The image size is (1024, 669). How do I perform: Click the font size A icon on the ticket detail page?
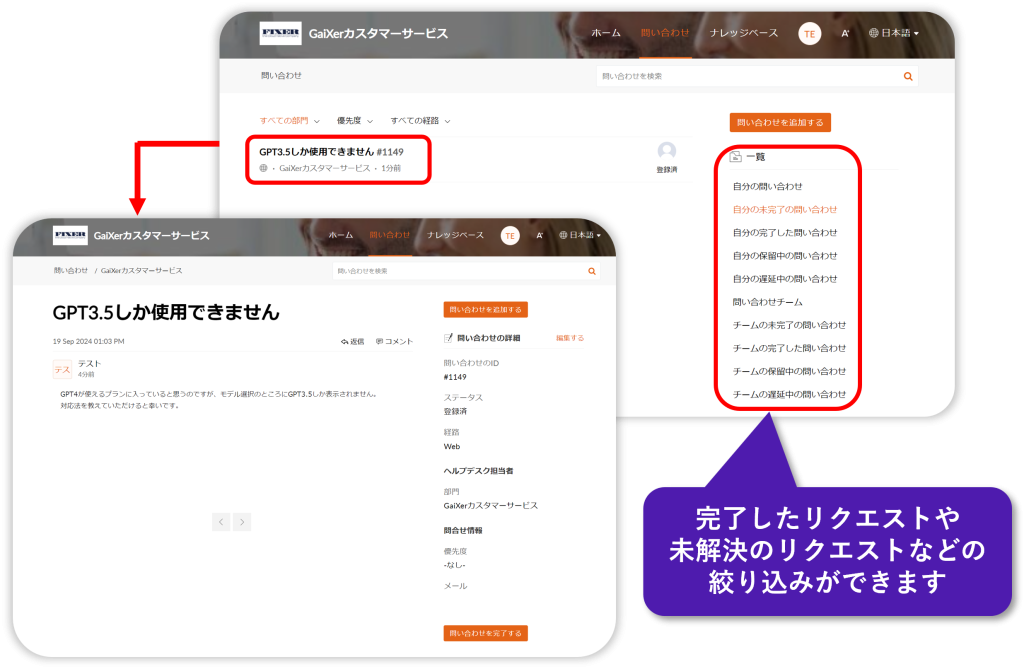pos(539,236)
